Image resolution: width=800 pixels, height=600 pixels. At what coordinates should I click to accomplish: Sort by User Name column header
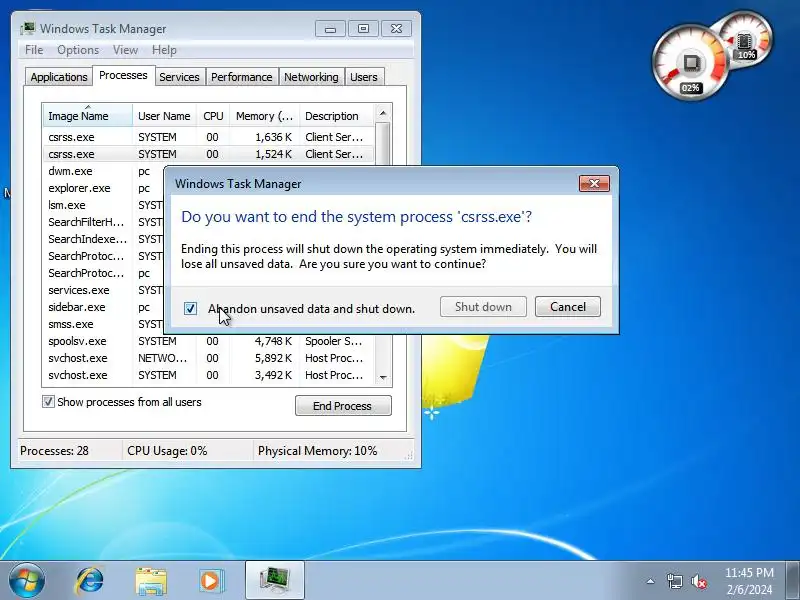164,116
